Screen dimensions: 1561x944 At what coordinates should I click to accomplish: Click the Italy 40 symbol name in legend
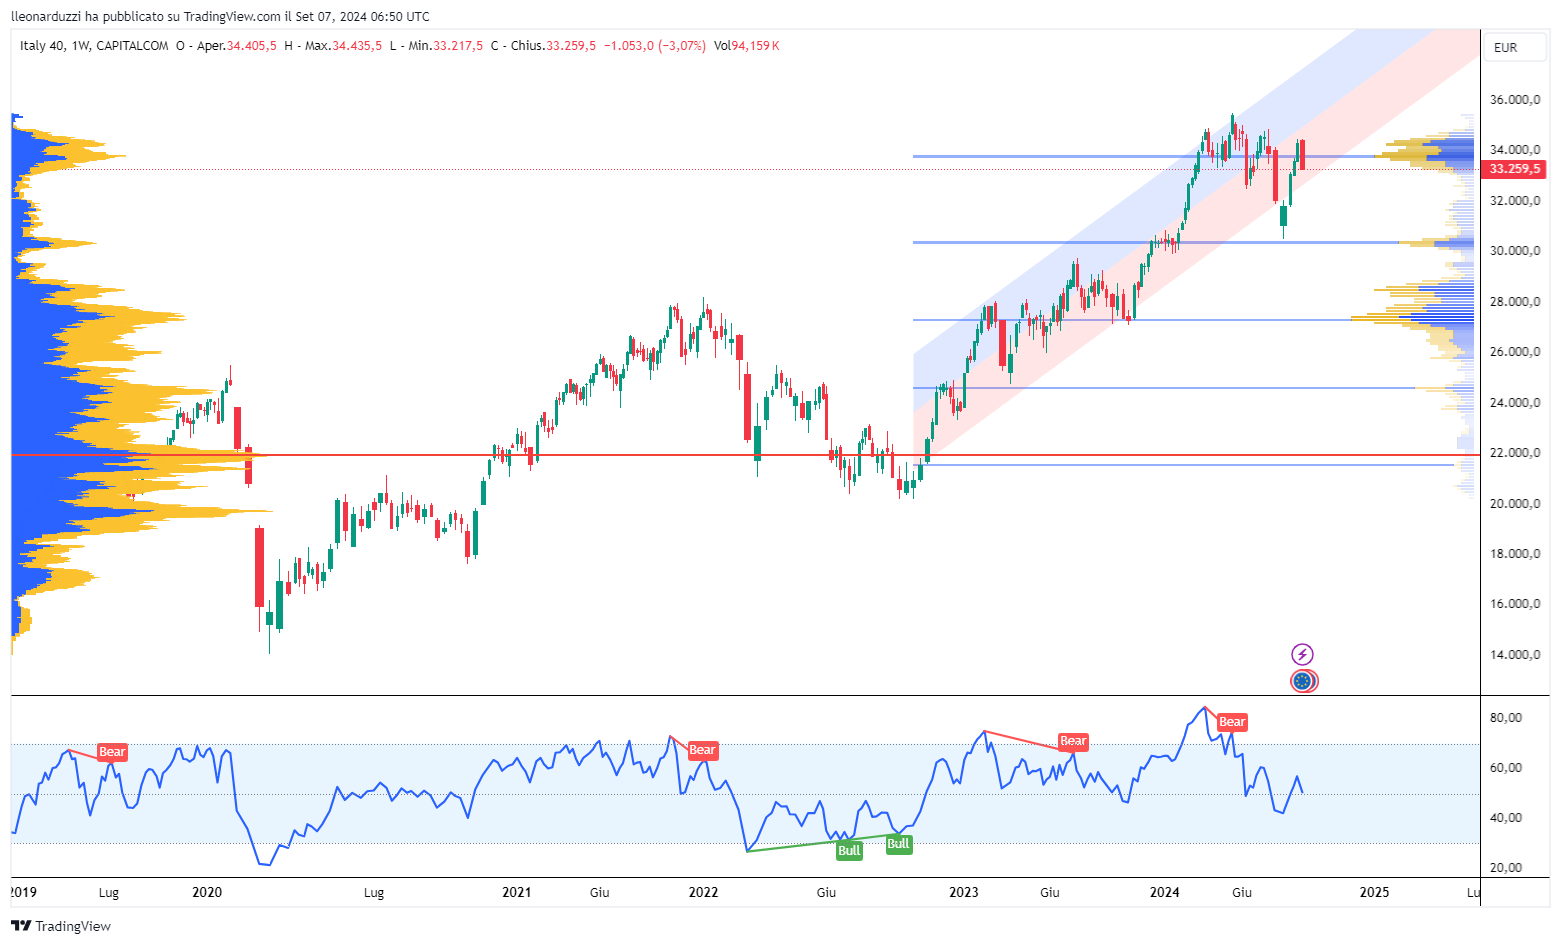42,46
